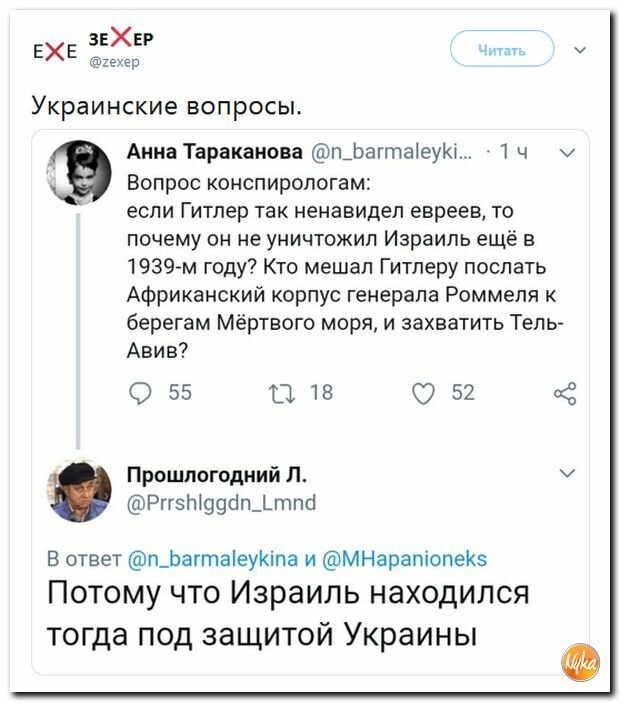The image size is (621, 703).
Task: Expand the chevron menu beside Читать
Action: (x=580, y=50)
